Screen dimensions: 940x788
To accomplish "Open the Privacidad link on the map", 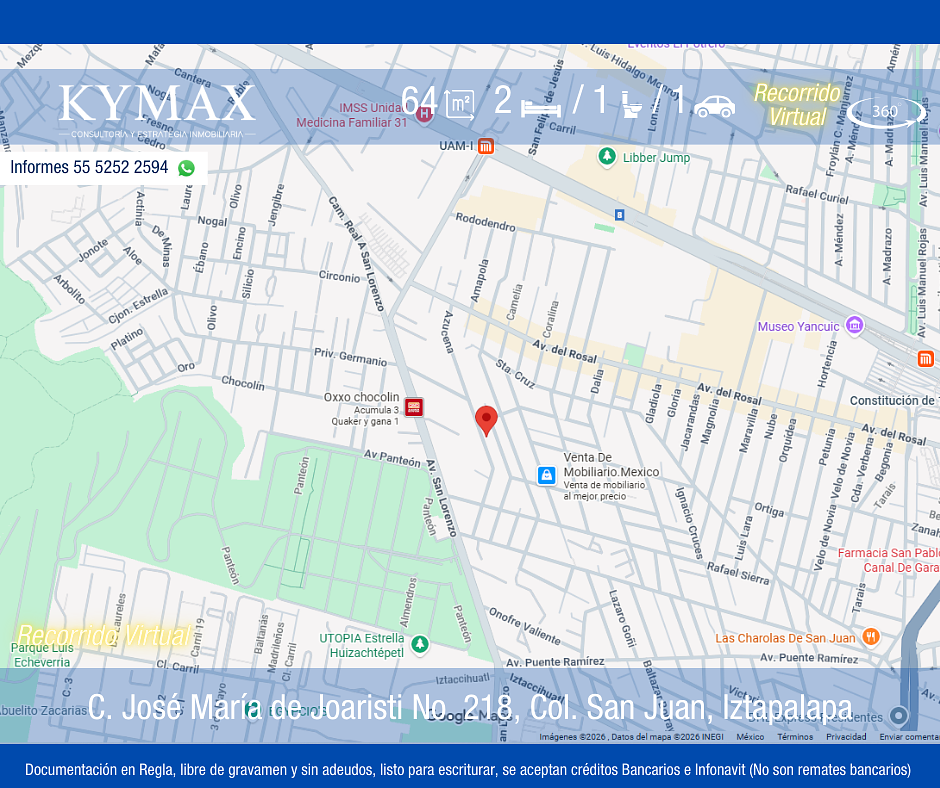I will click(x=846, y=737).
